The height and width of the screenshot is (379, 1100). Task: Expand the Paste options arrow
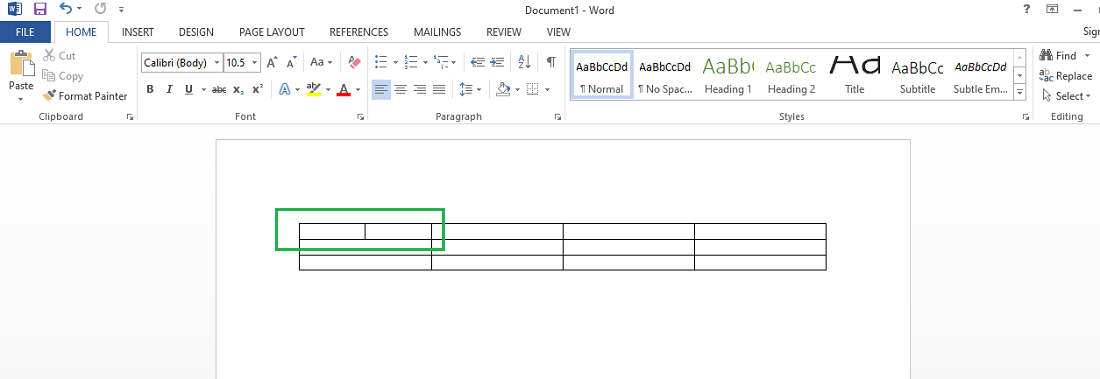21,99
